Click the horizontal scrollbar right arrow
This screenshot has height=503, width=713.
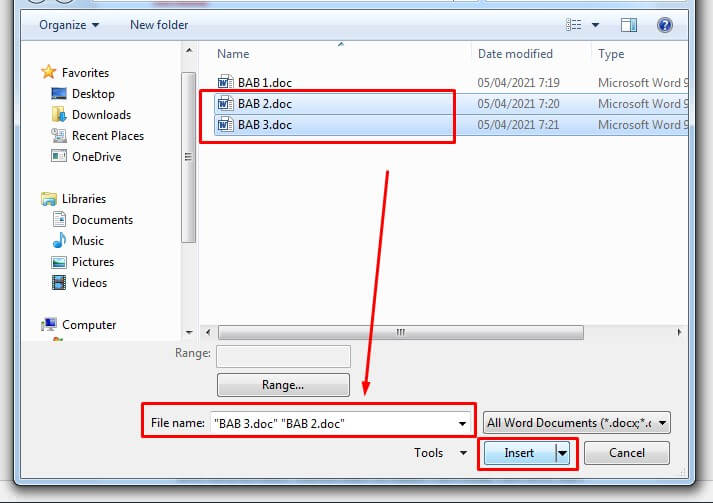(679, 332)
